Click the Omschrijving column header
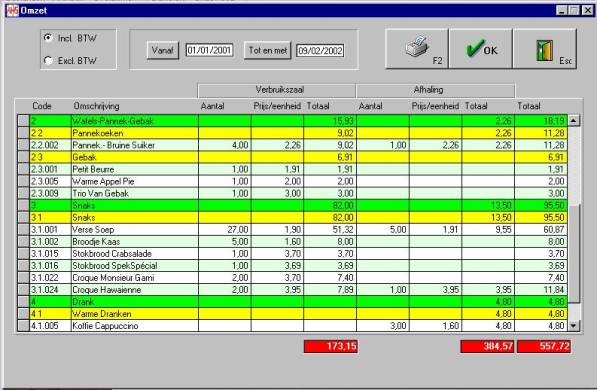The height and width of the screenshot is (390, 597). coord(96,106)
